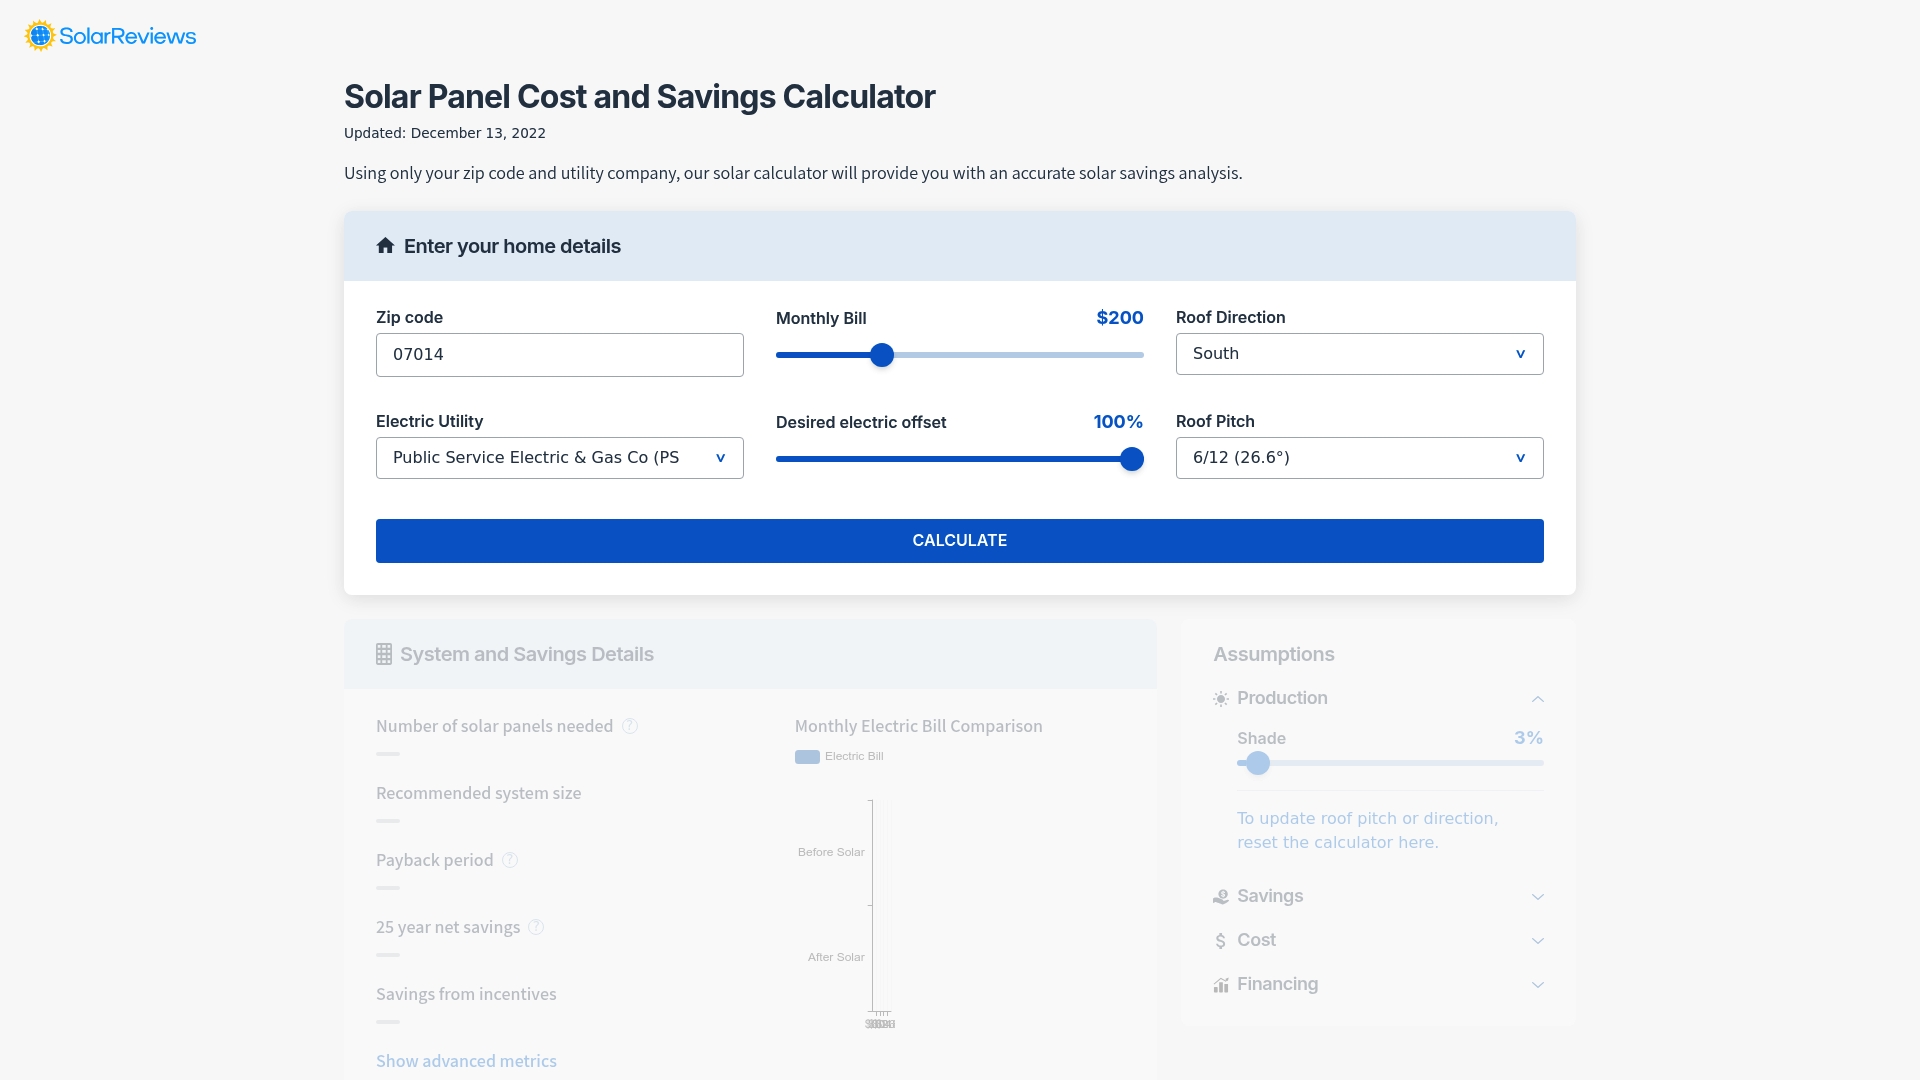The height and width of the screenshot is (1080, 1920).
Task: Click the "reset the calculator here" link
Action: click(x=1337, y=842)
